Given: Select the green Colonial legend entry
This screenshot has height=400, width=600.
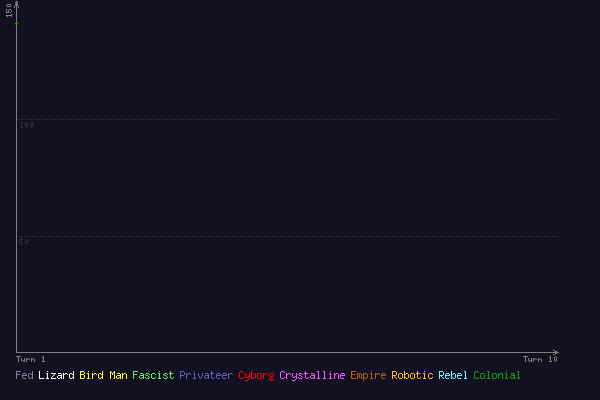Looking at the screenshot, I should click(x=497, y=376).
